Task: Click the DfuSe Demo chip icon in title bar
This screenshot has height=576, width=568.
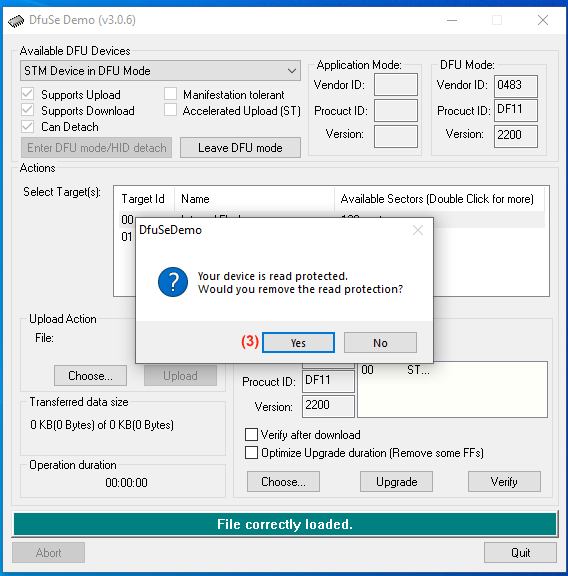Action: [x=16, y=21]
